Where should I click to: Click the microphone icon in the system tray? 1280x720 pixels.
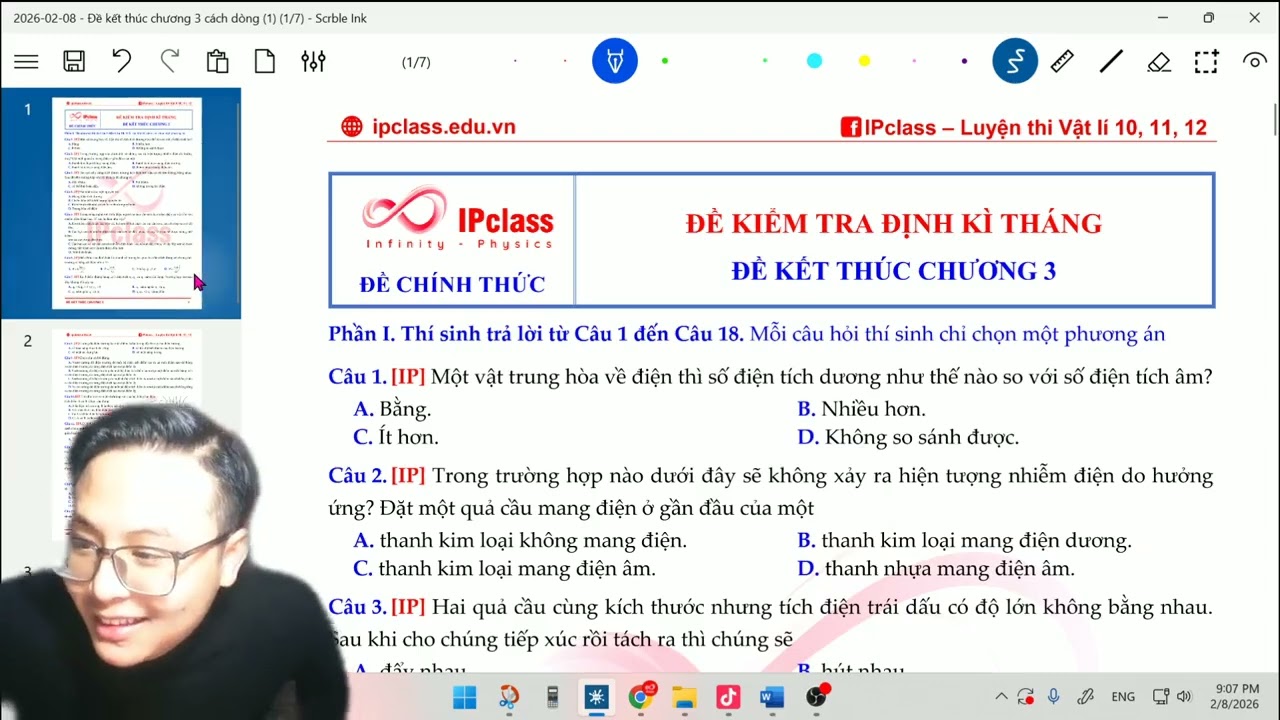coord(1054,697)
